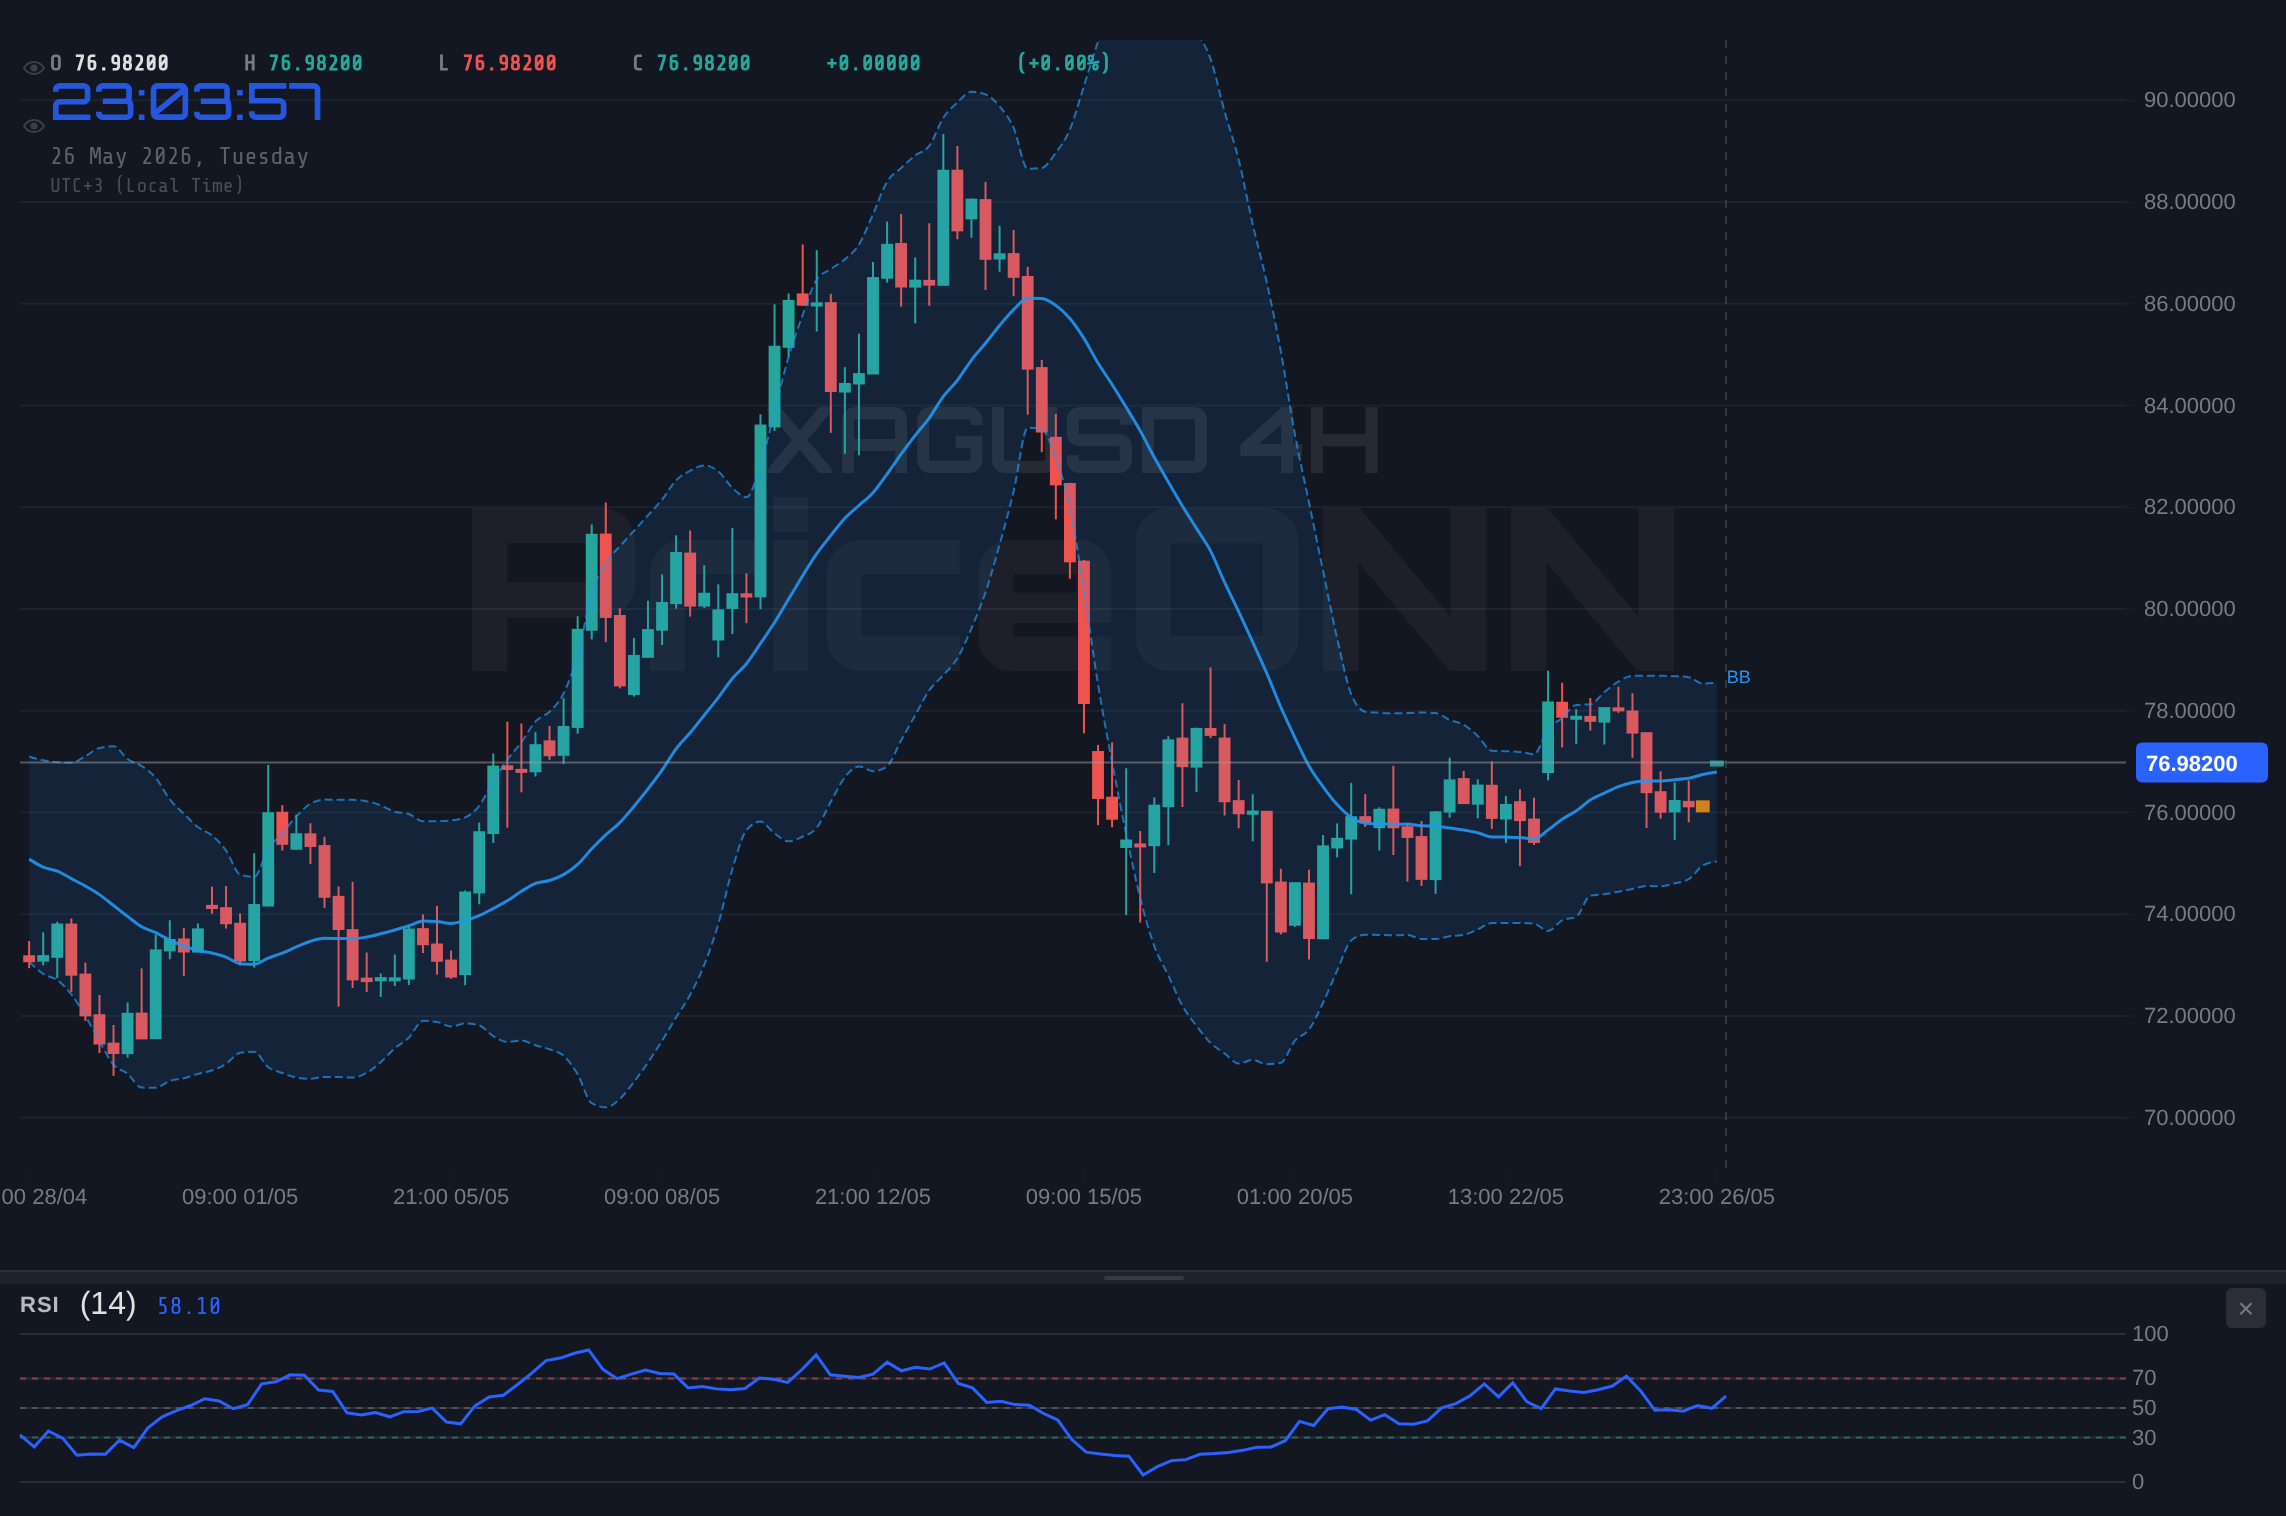Click the Close value 76.98200
2286x1516 pixels.
pos(703,63)
